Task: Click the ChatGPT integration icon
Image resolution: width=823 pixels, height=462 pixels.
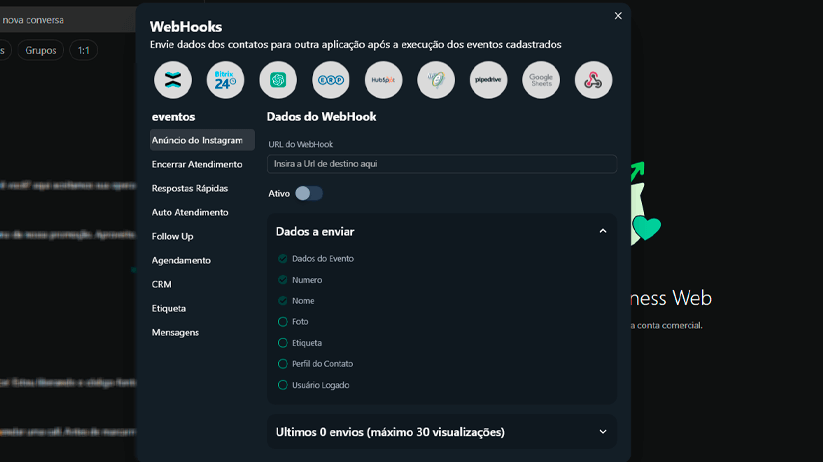Action: click(x=278, y=80)
